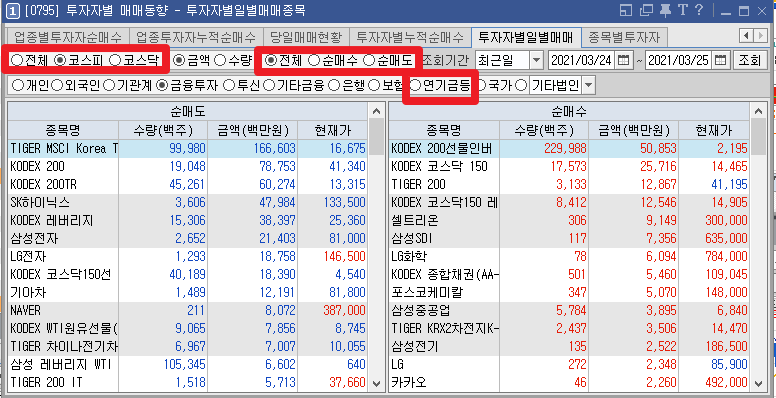Click the numbered 1 icon in title bar

[x=13, y=10]
